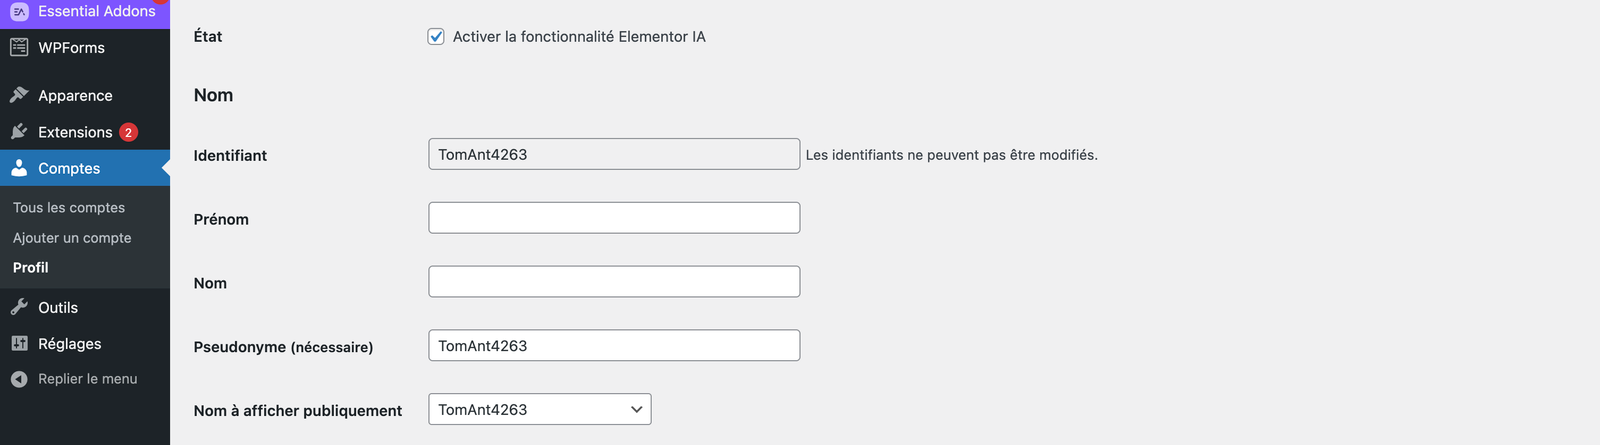1600x445 pixels.
Task: Collapse sidebar via Replier le menu
Action: pyautogui.click(x=87, y=379)
